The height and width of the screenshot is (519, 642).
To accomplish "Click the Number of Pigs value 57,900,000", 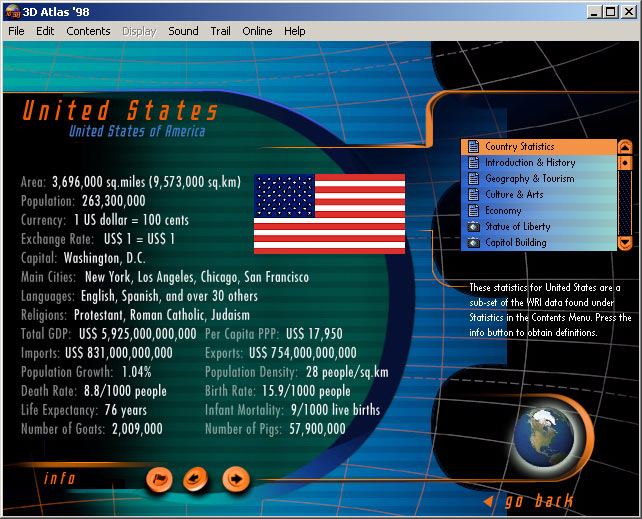I will [x=317, y=429].
